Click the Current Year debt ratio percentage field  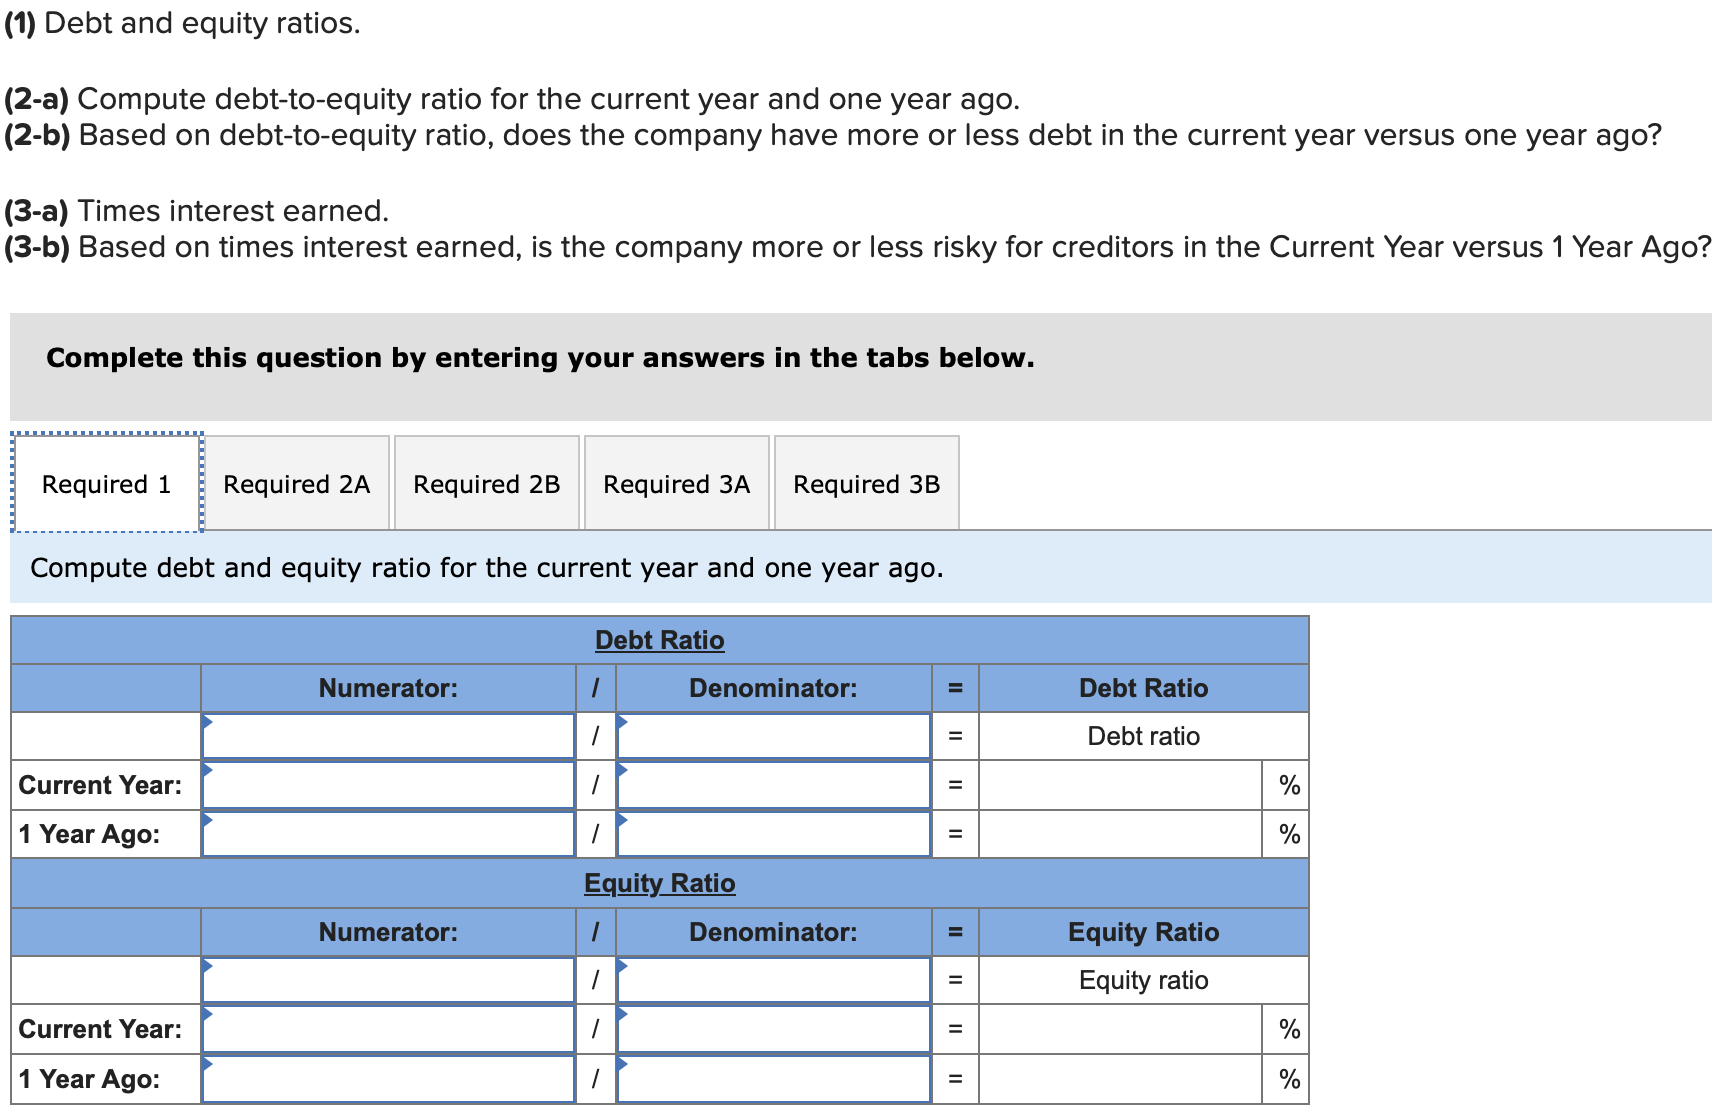click(x=1118, y=784)
